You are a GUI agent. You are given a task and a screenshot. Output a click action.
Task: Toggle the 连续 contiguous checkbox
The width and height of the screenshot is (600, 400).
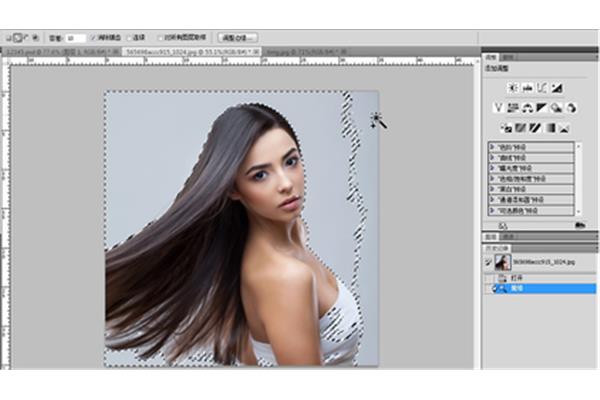[x=129, y=38]
